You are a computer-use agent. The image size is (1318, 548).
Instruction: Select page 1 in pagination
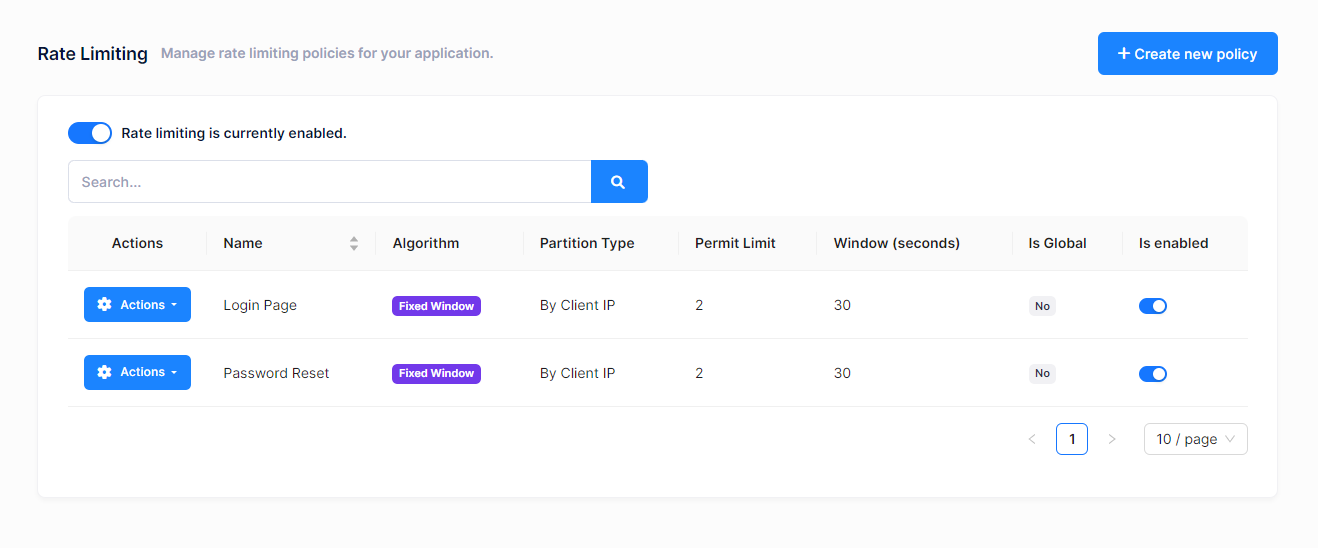pos(1072,439)
